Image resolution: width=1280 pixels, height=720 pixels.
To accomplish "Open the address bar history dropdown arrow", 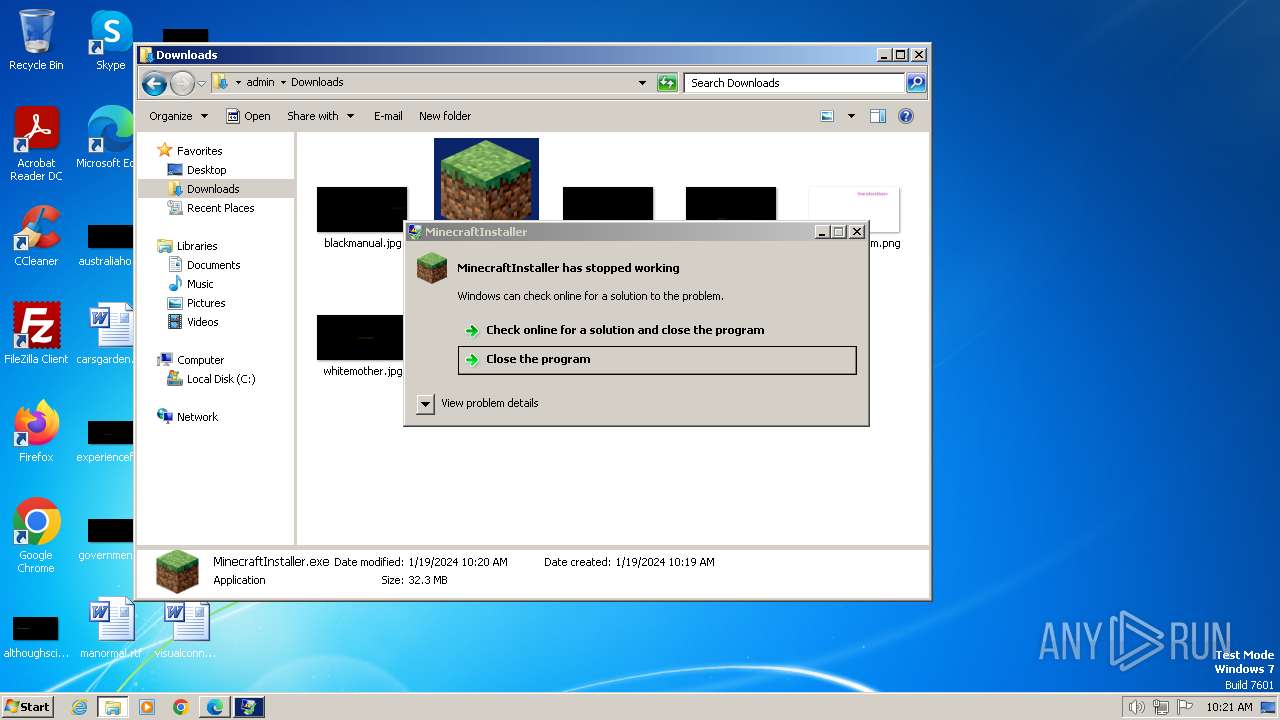I will pyautogui.click(x=642, y=83).
